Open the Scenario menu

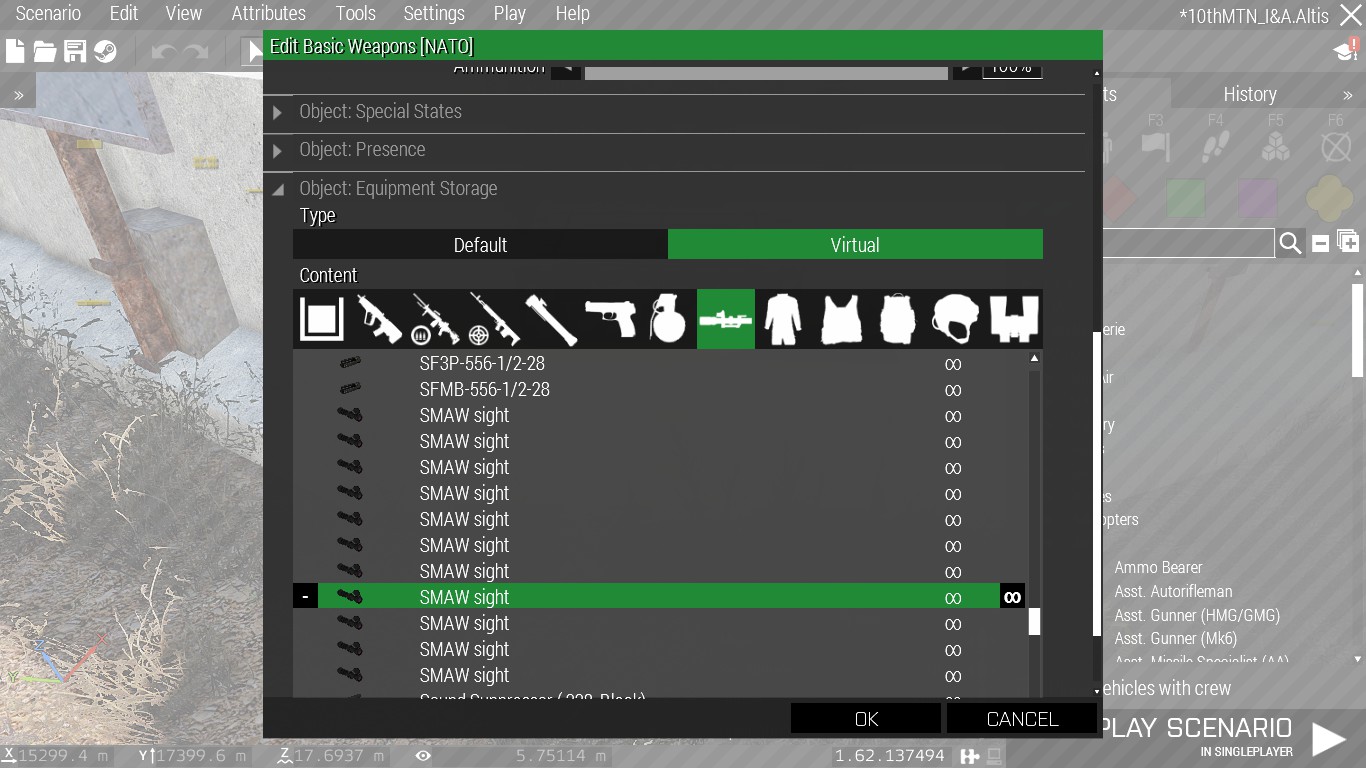point(48,14)
